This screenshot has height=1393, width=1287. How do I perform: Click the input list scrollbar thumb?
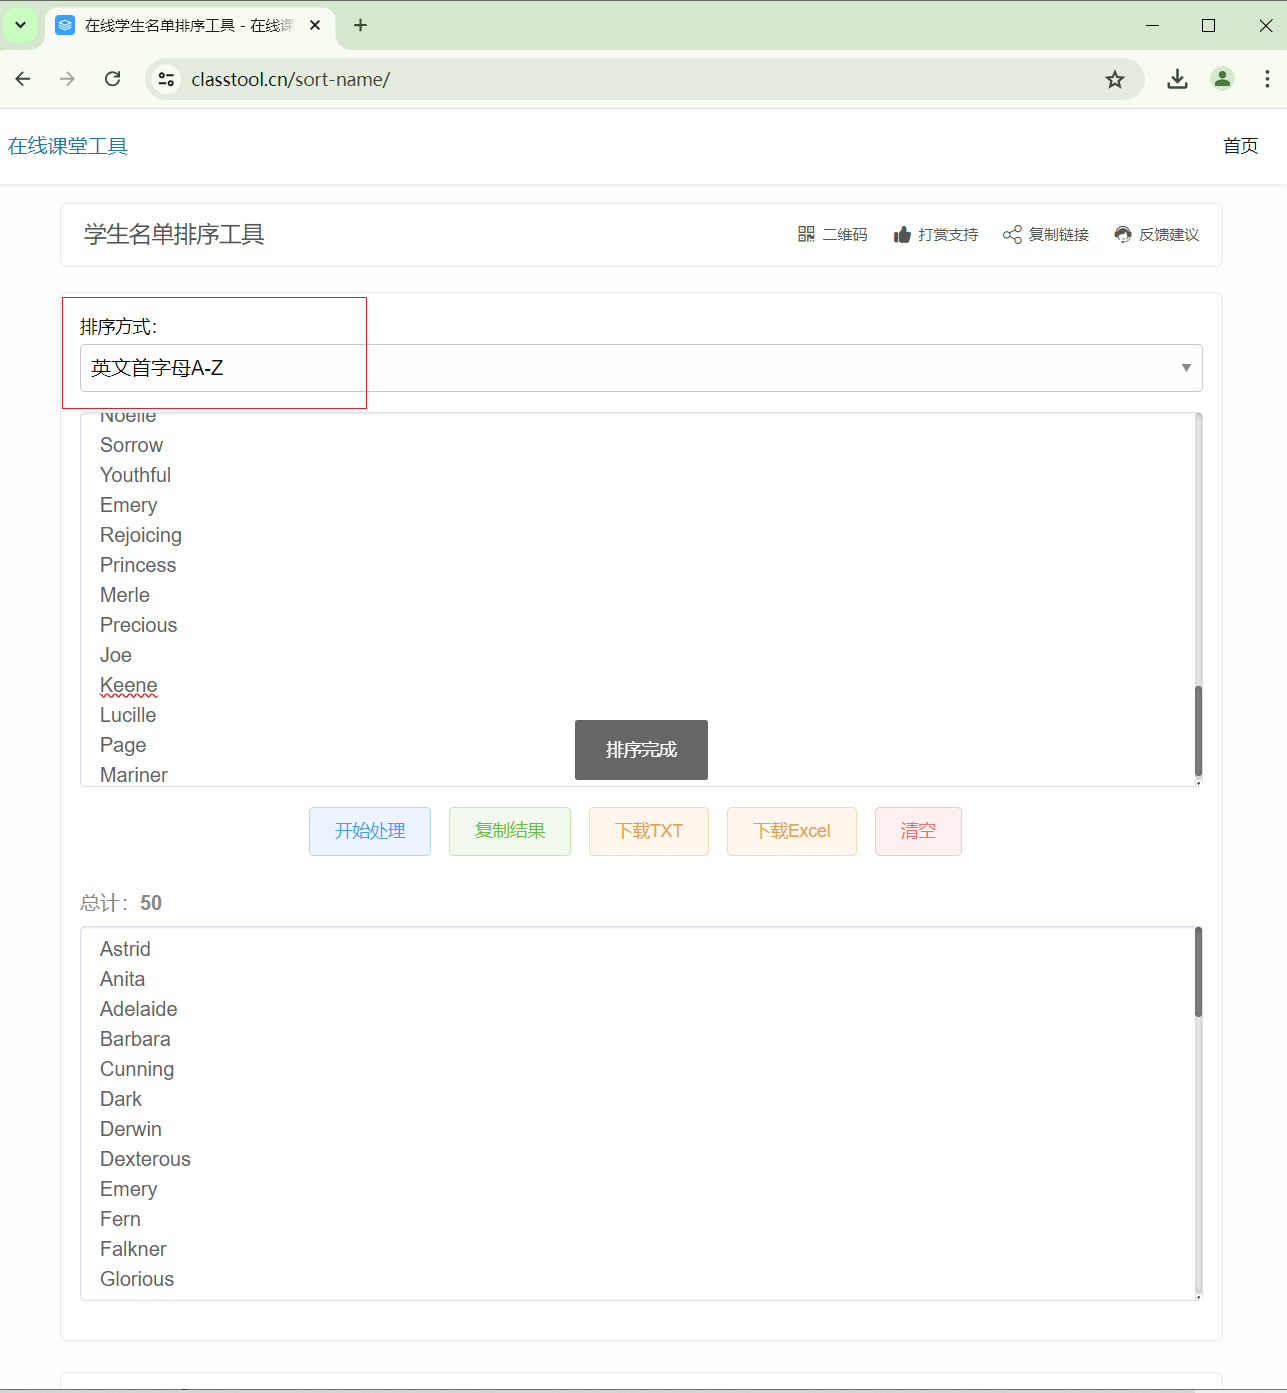tap(1198, 731)
